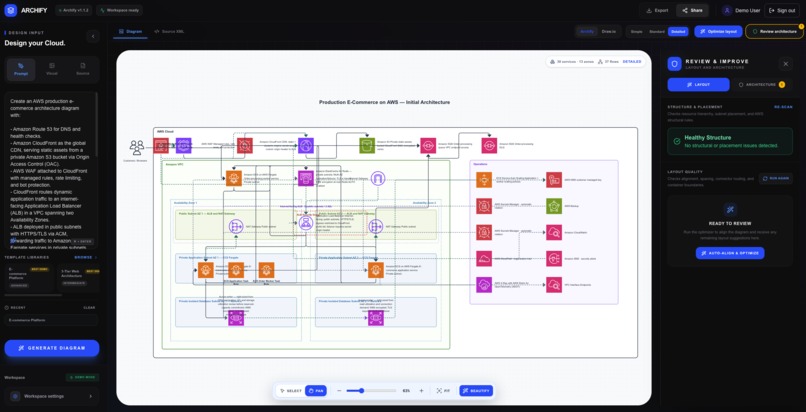Click Optimize layout button

pos(718,31)
